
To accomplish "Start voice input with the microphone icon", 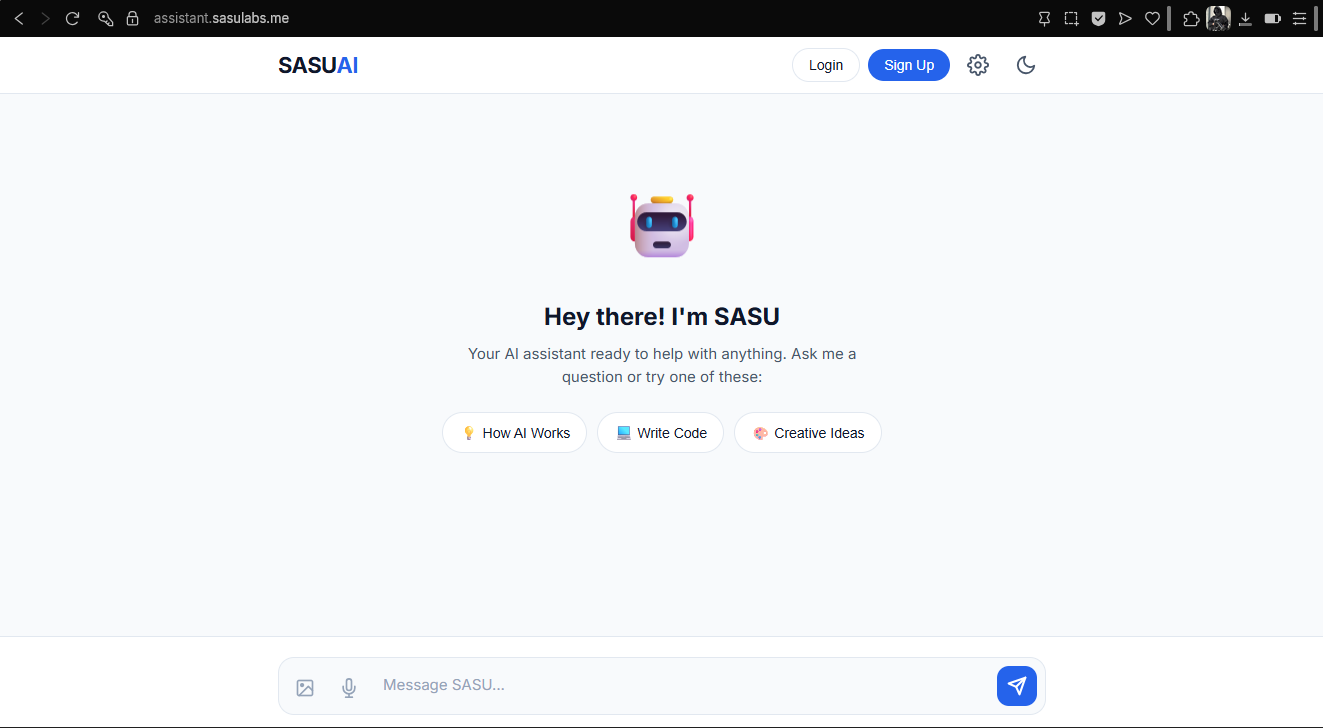I will tap(349, 687).
